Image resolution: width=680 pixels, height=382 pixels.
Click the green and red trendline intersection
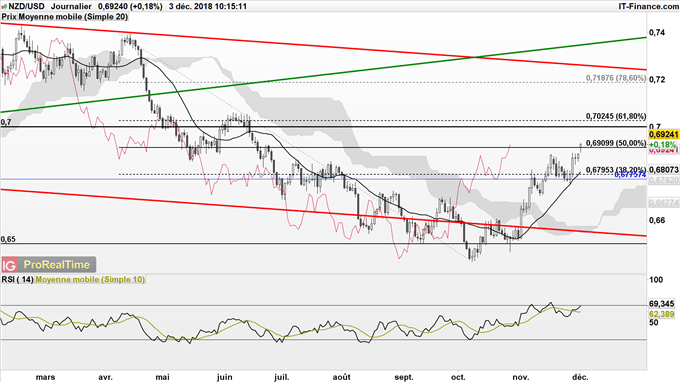(x=476, y=57)
